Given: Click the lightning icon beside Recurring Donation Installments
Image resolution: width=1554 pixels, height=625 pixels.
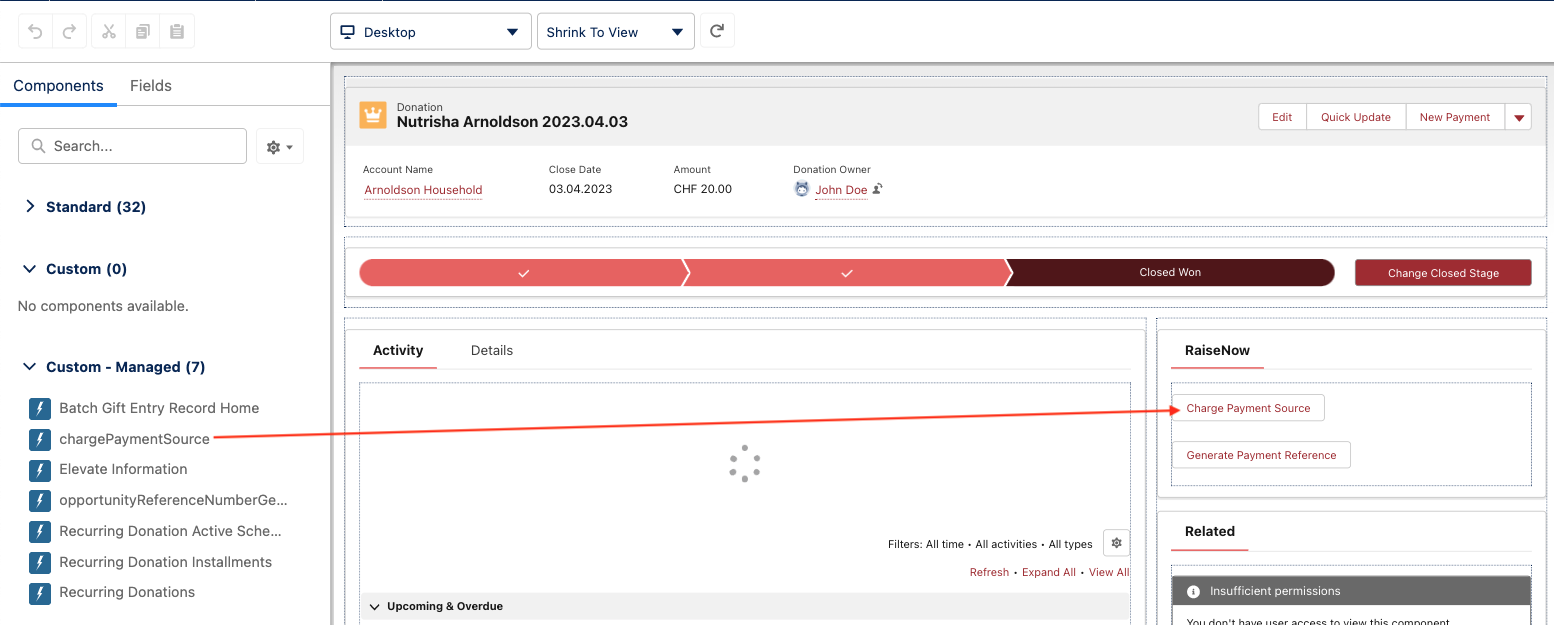Looking at the screenshot, I should 40,562.
